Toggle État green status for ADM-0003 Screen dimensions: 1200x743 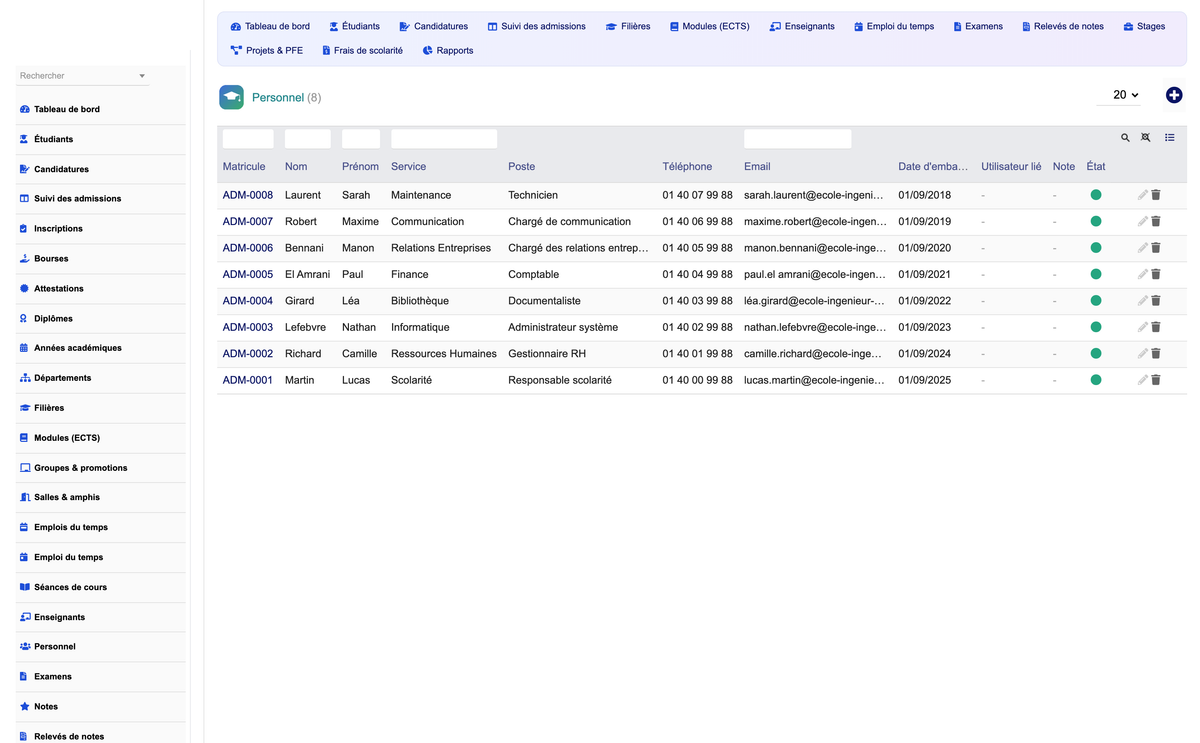click(x=1096, y=327)
